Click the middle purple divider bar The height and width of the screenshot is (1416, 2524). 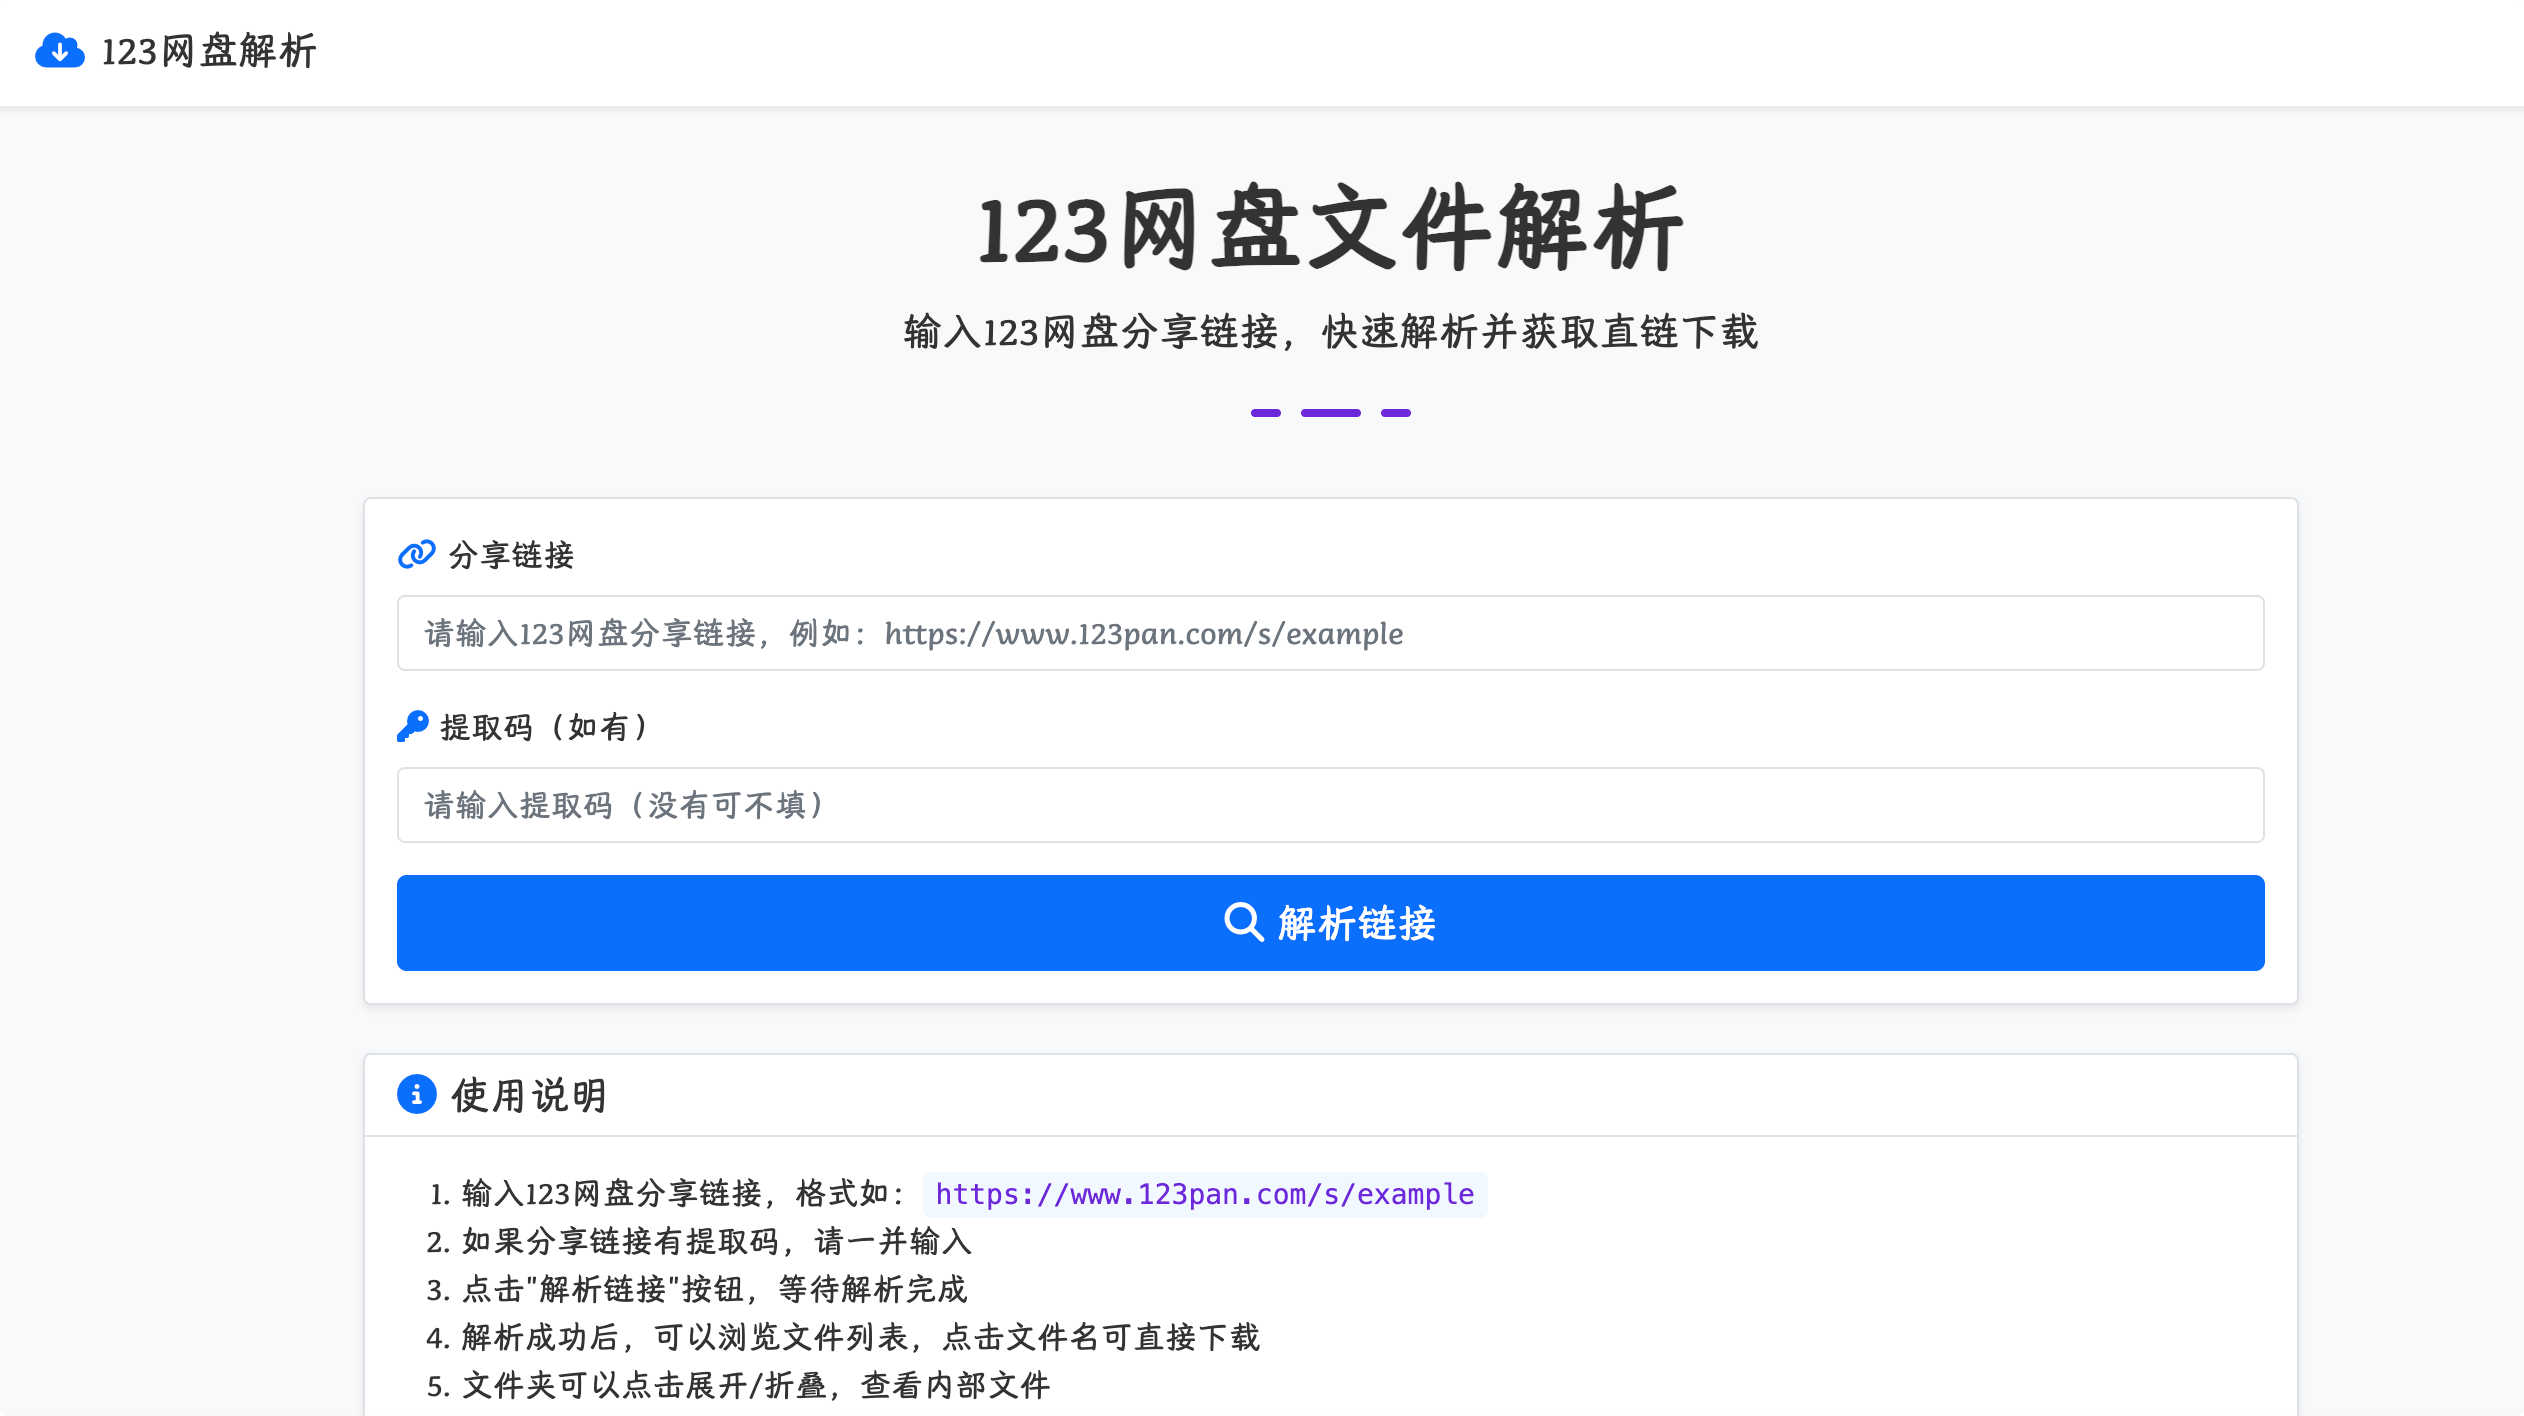[1330, 413]
